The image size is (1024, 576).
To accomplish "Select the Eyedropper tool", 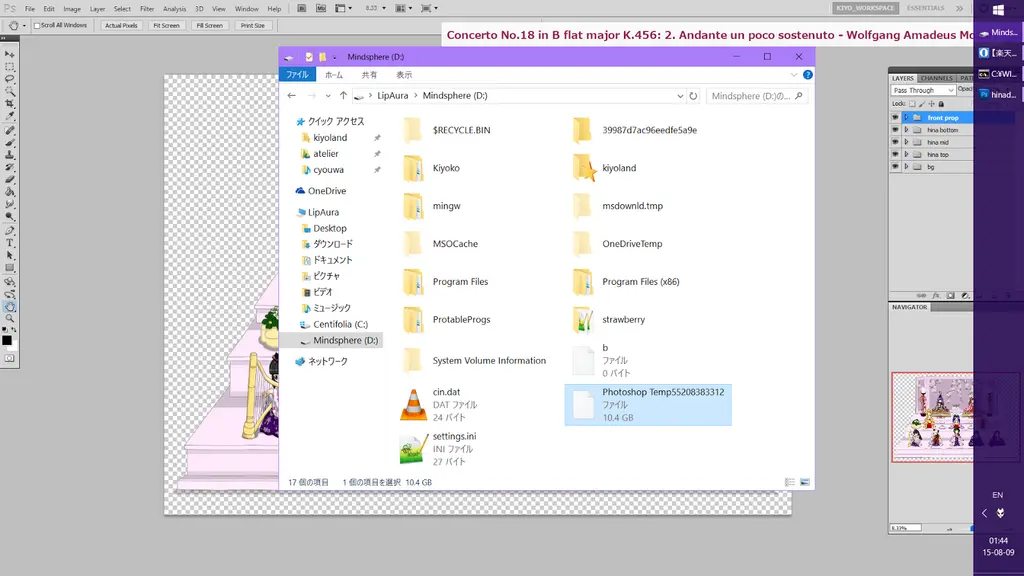I will pyautogui.click(x=9, y=116).
